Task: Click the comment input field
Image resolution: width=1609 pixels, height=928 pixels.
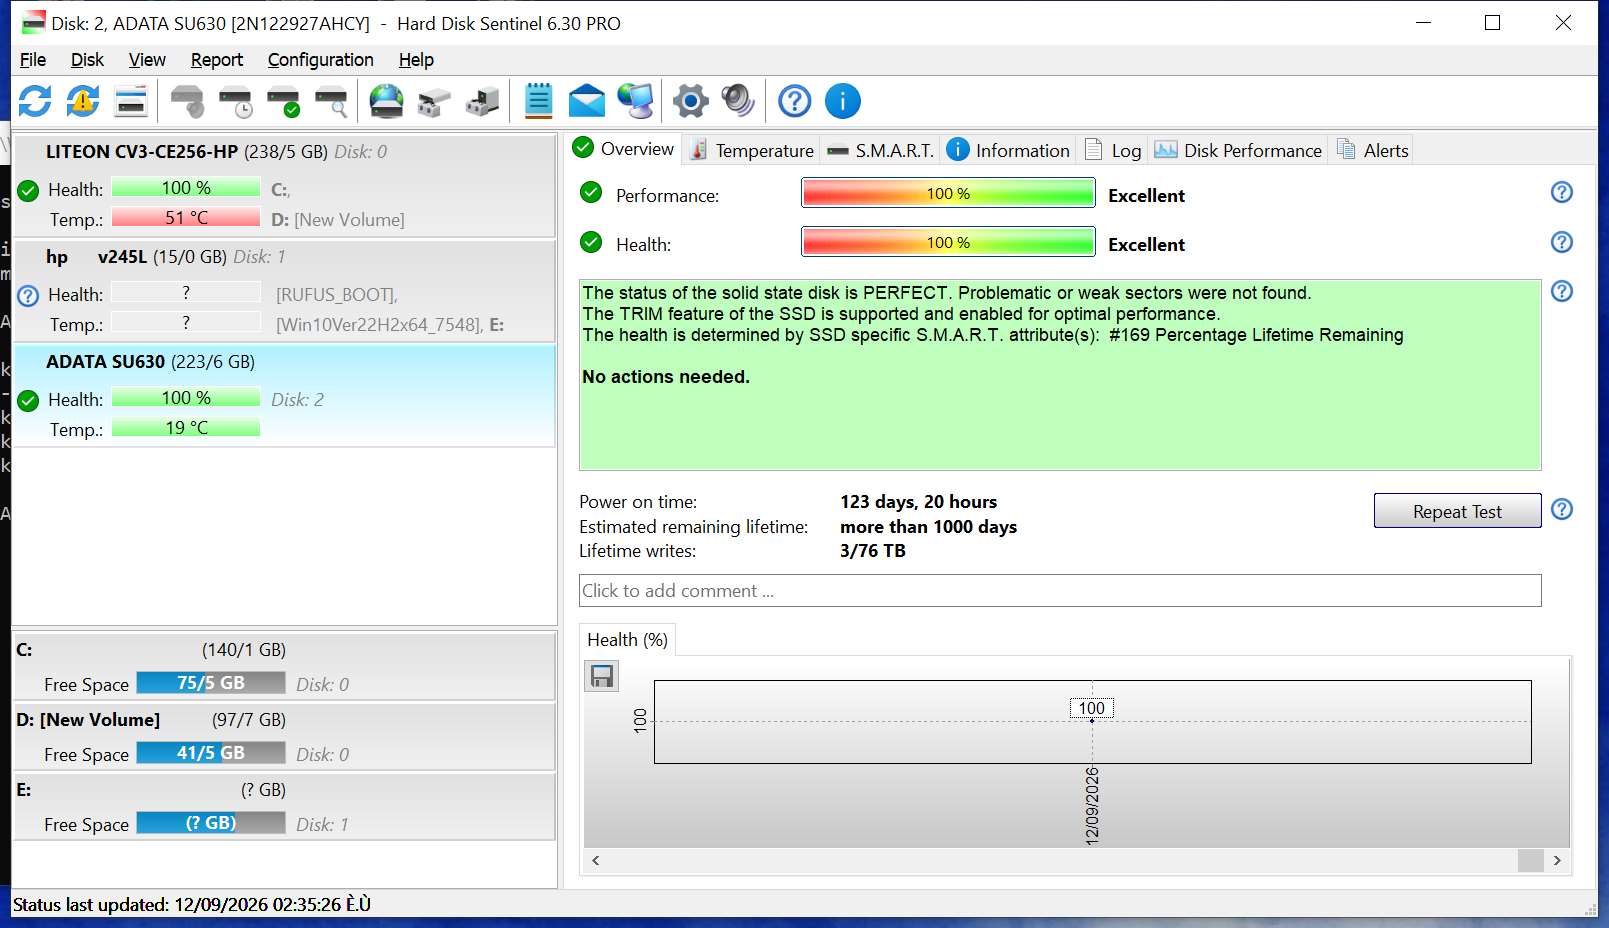Action: 1060,590
